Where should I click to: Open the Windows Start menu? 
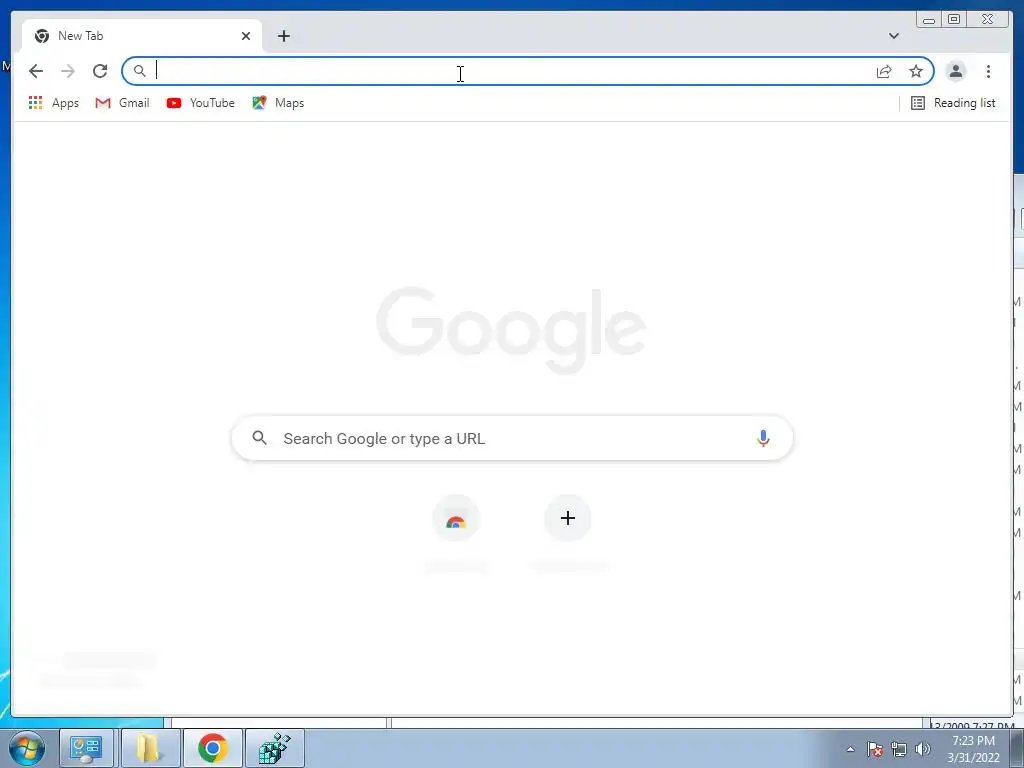pyautogui.click(x=27, y=749)
